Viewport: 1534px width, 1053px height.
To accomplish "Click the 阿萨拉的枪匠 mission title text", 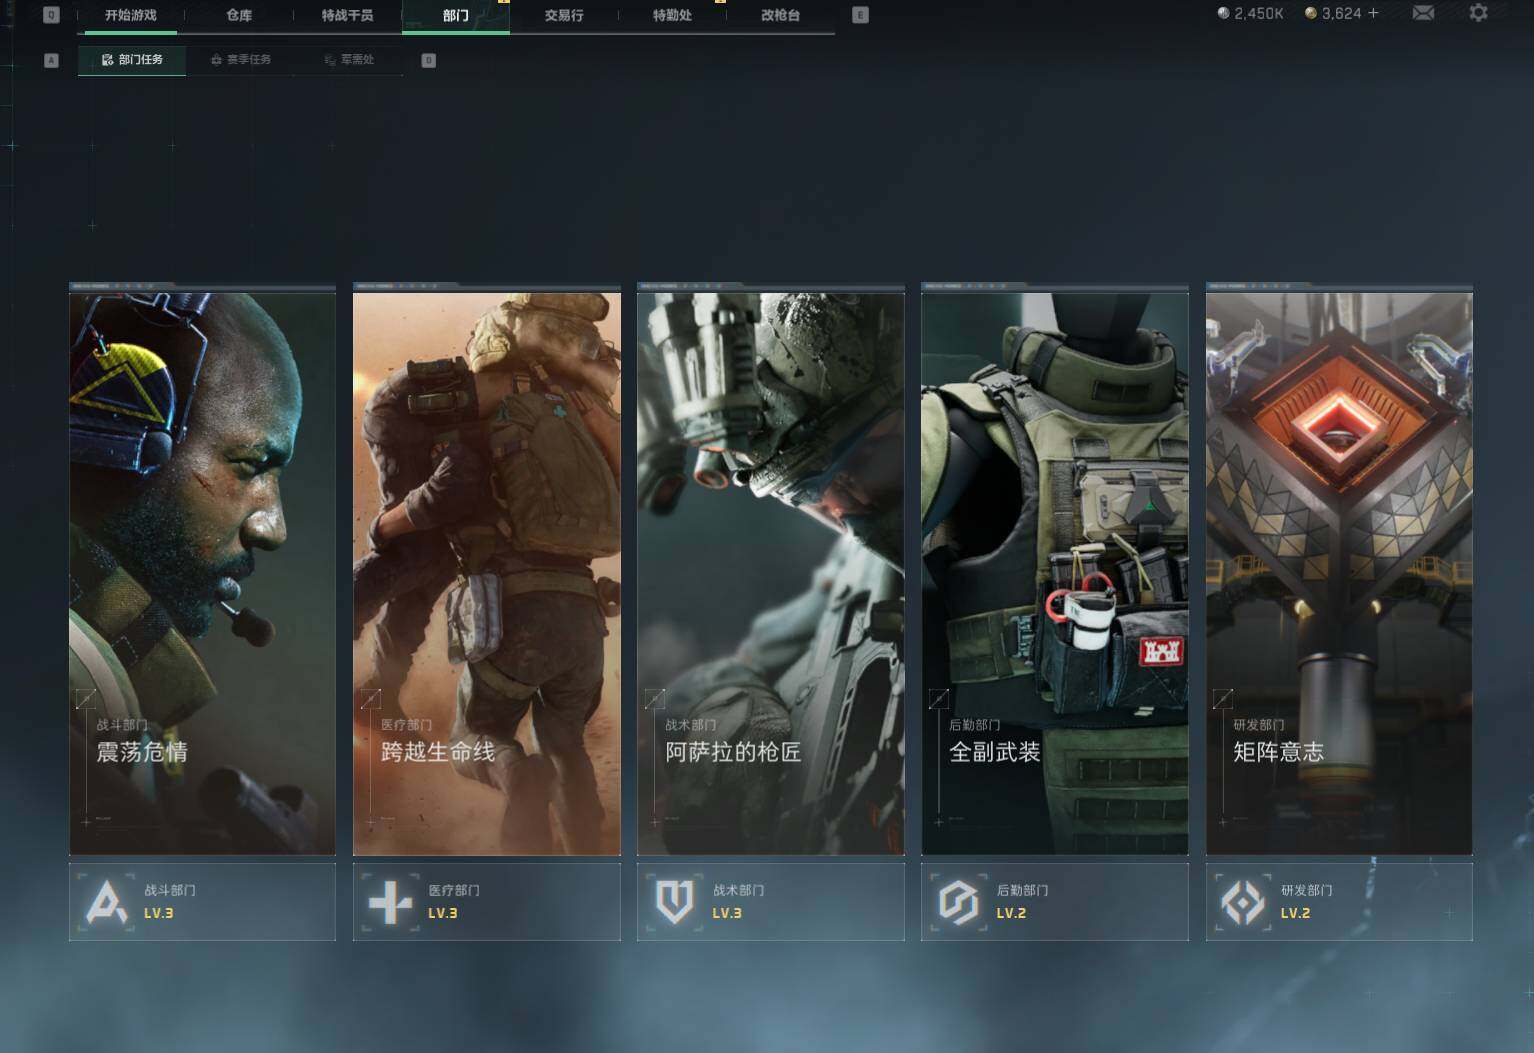I will click(734, 752).
